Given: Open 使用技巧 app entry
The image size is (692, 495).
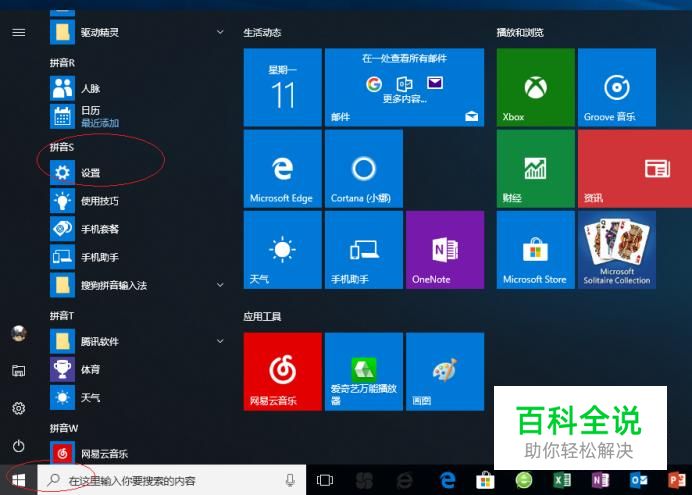Looking at the screenshot, I should pos(138,201).
